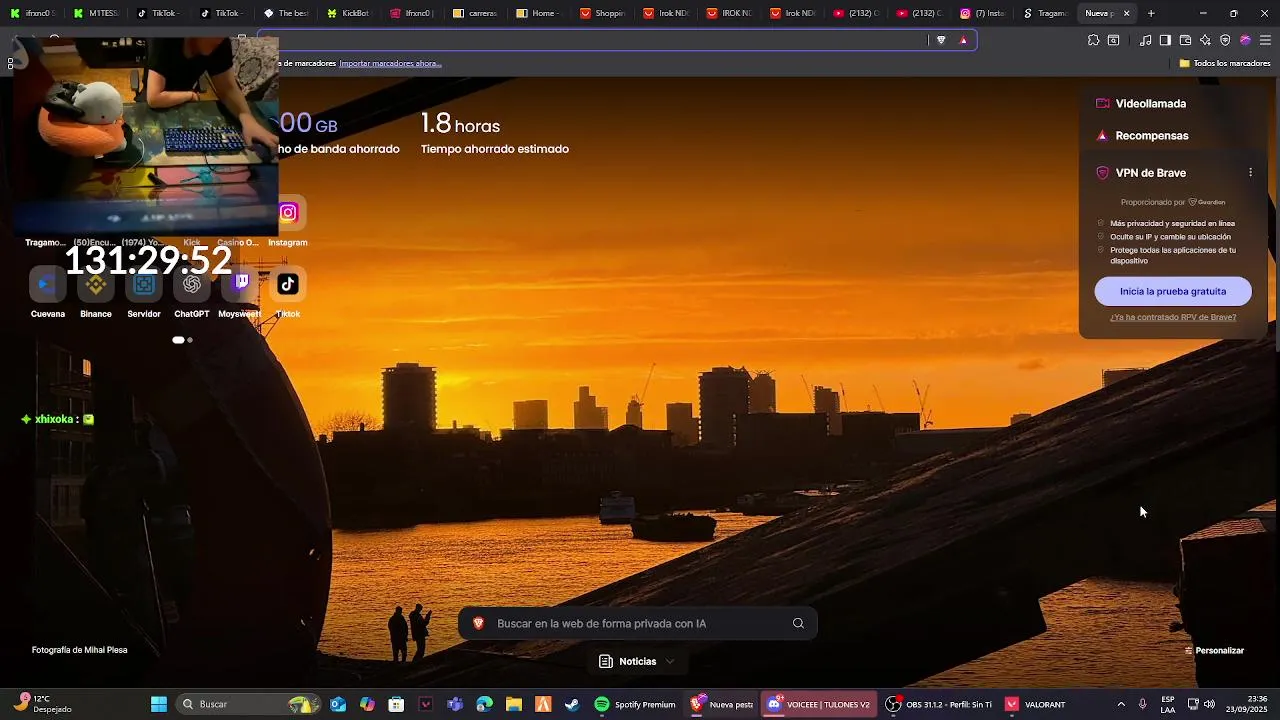The width and height of the screenshot is (1280, 720).
Task: Open the Todos los marcadores folder
Action: click(x=1225, y=63)
